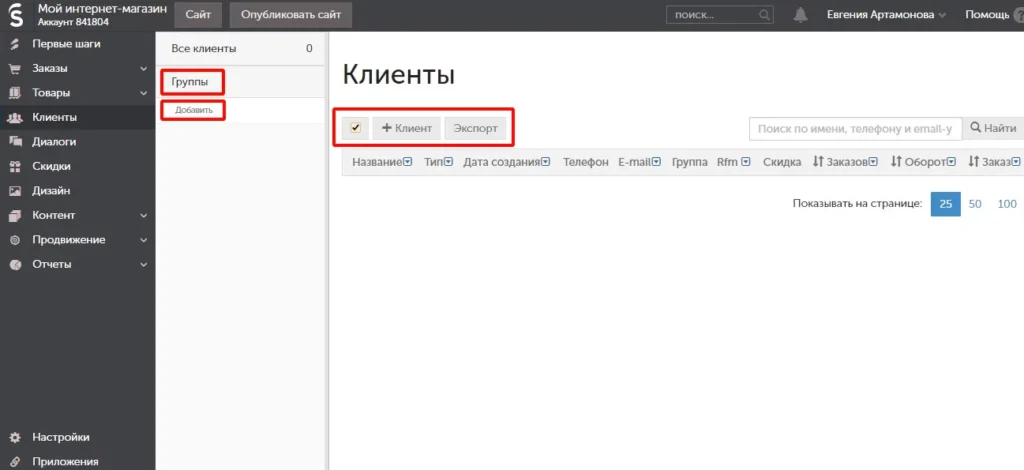1024x470 pixels.
Task: Click the InSales logo icon
Action: click(16, 15)
